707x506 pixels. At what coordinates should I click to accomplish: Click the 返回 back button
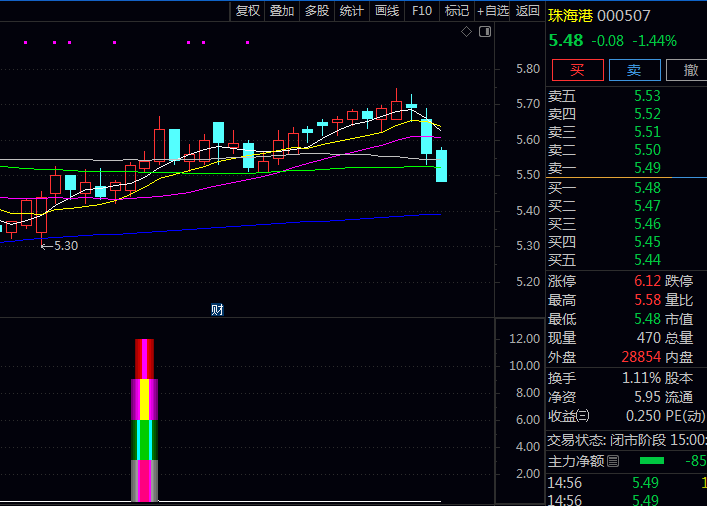coord(528,11)
